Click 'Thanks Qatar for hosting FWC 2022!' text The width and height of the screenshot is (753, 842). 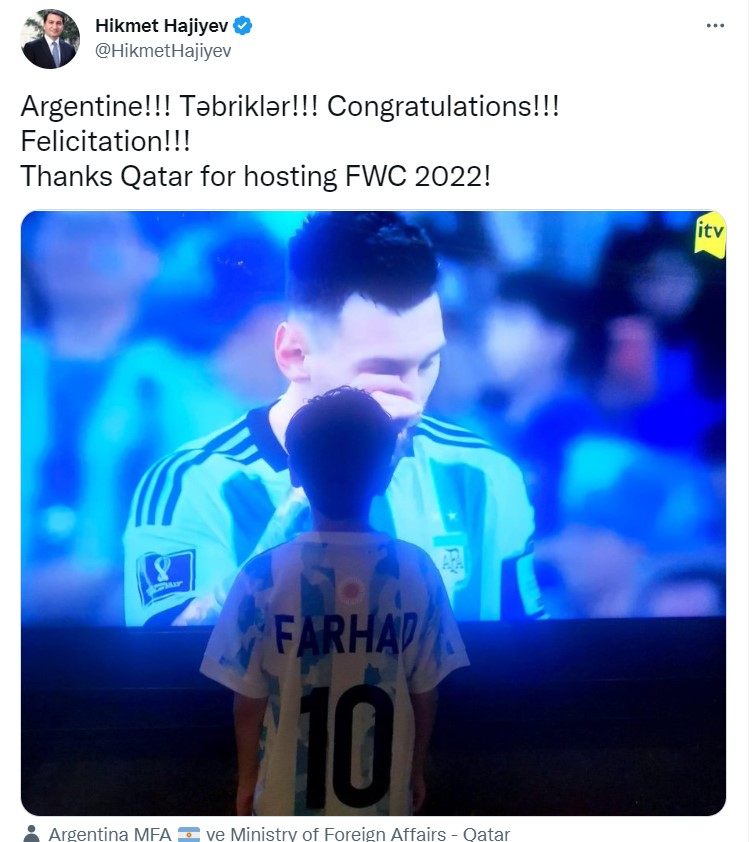click(x=256, y=176)
